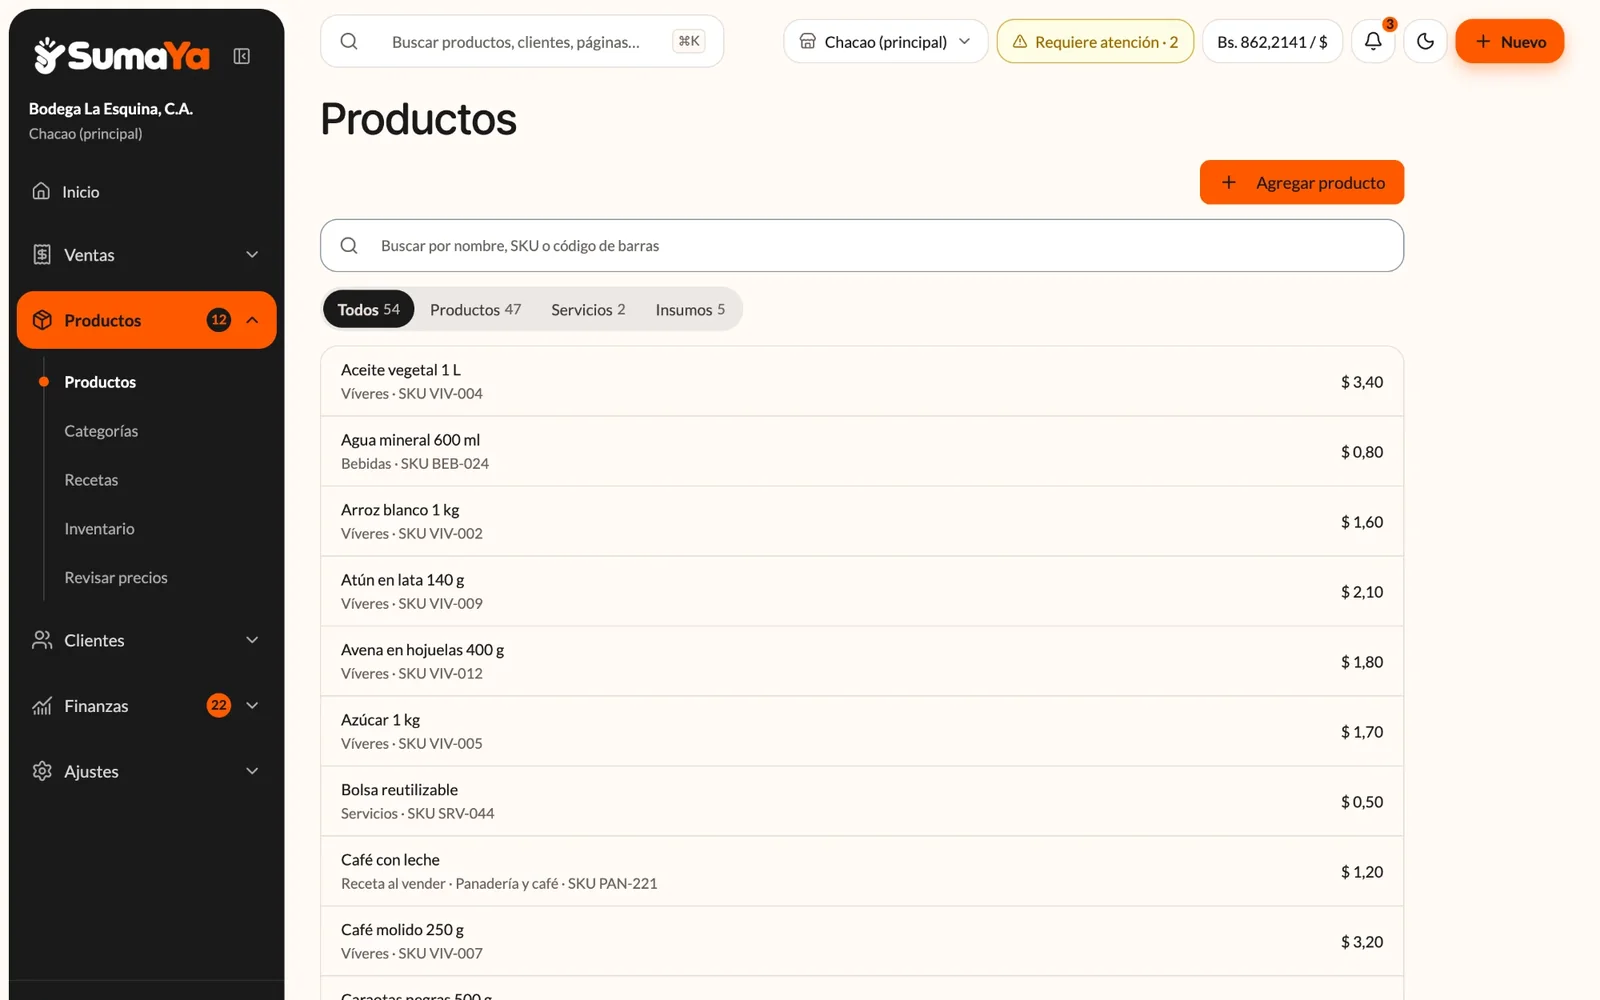Click the Clientes people icon
This screenshot has height=1000, width=1600.
pos(42,640)
